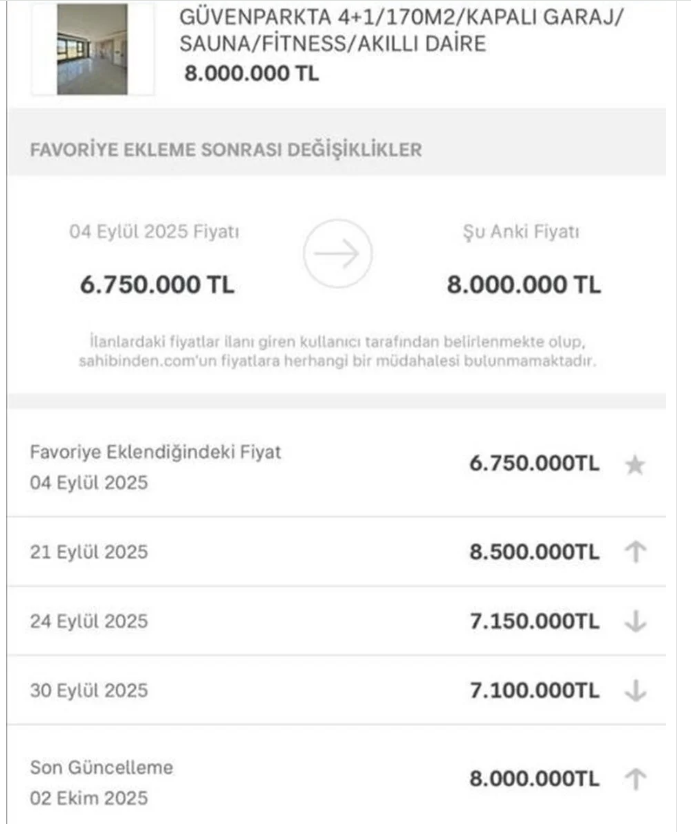This screenshot has width=691, height=832.
Task: Select the 30 Eylül 2025 date entry
Action: 89,690
